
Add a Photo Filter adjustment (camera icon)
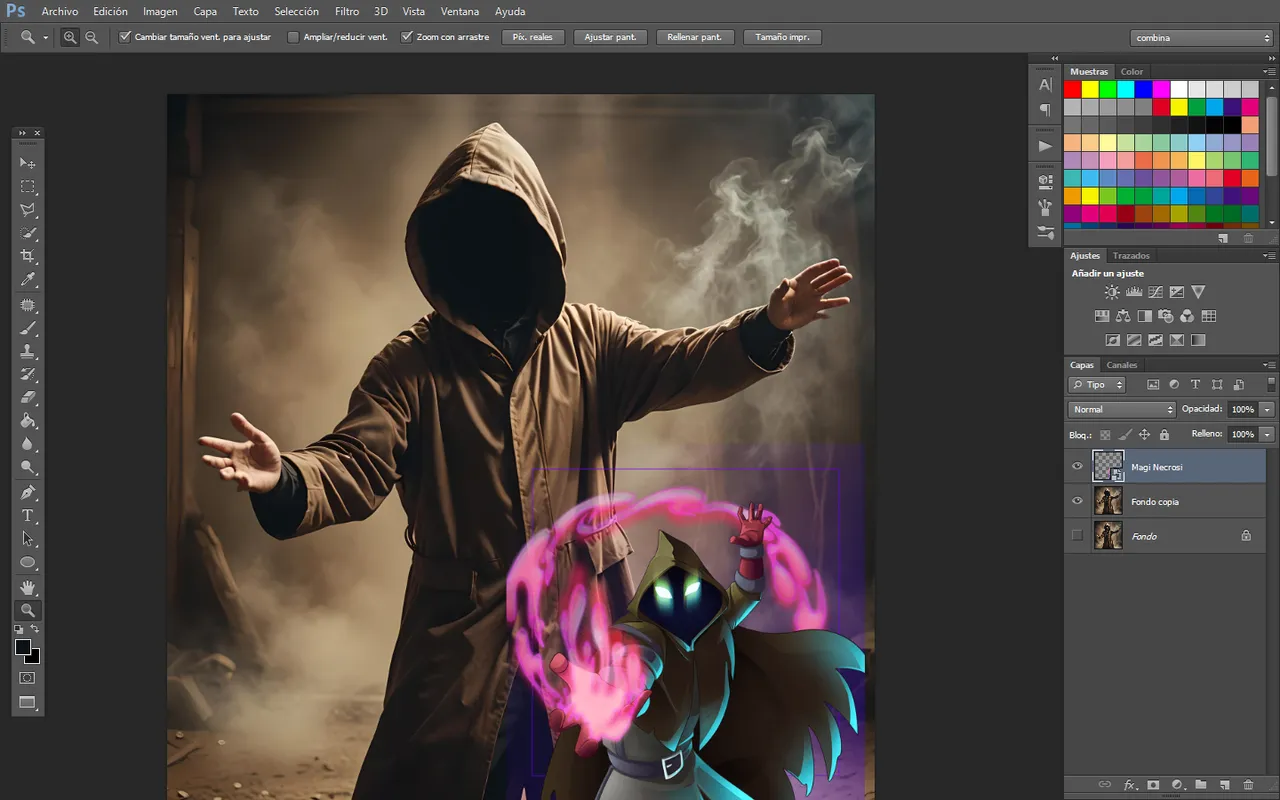pyautogui.click(x=1166, y=316)
